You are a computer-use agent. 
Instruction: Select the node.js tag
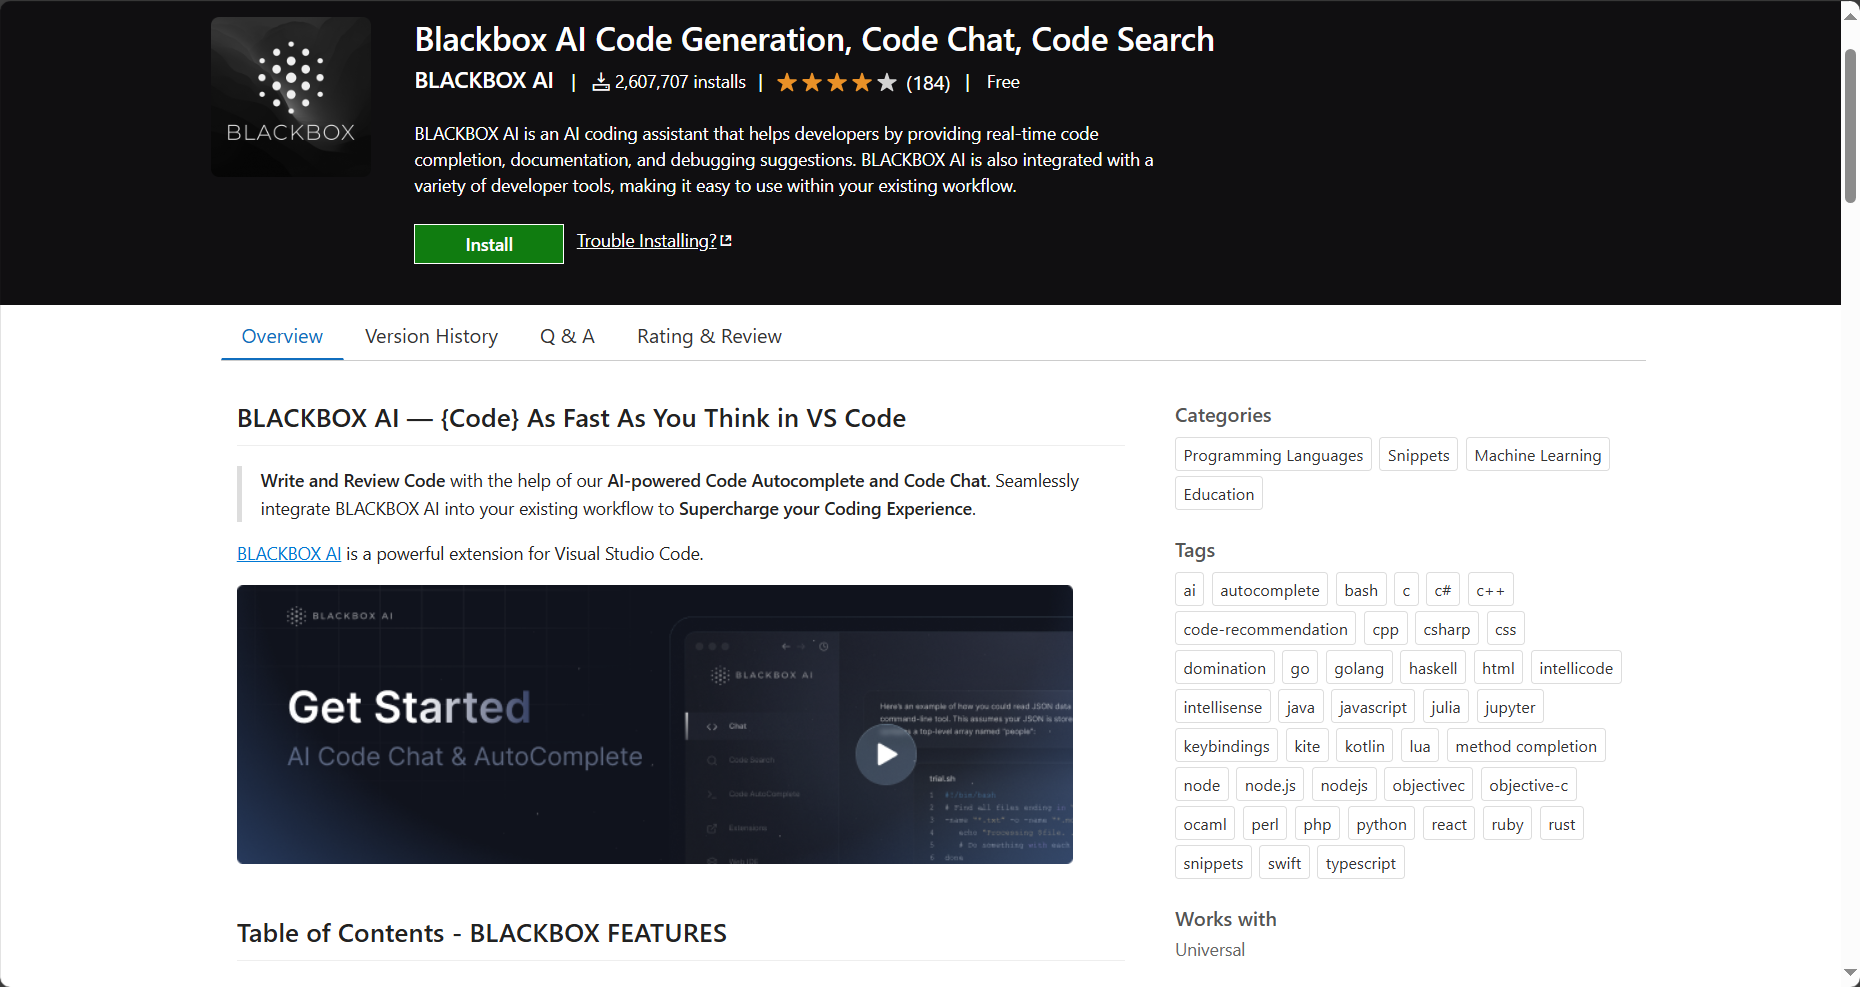(1270, 785)
